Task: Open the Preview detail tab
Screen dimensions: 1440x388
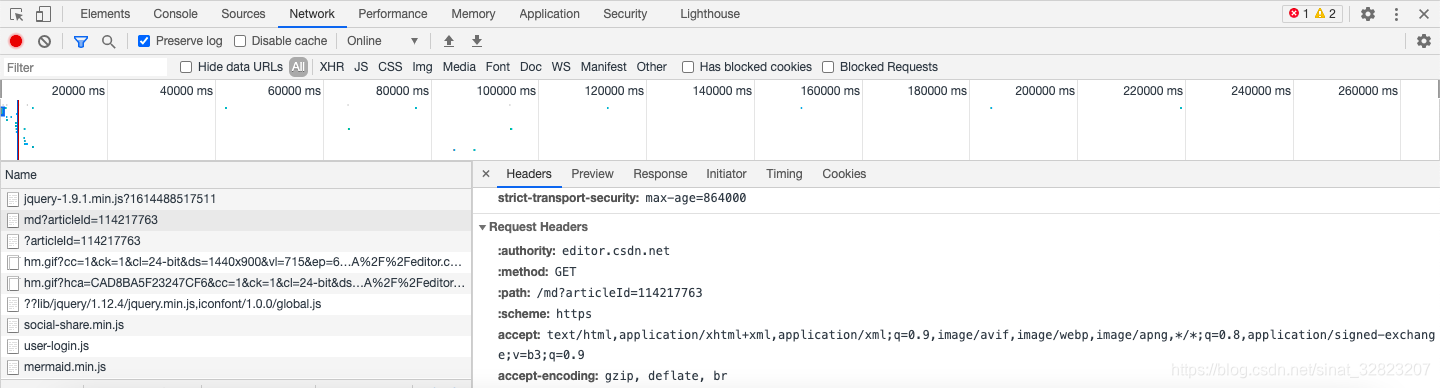Action: [x=593, y=174]
